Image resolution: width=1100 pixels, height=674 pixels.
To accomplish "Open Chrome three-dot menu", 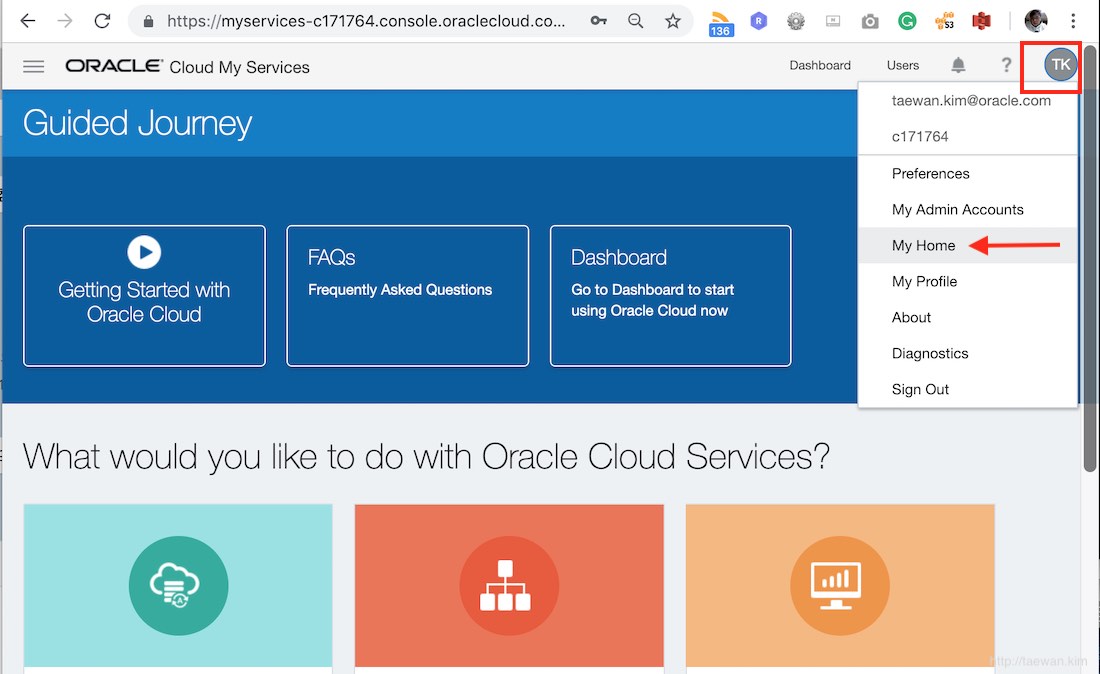I will coord(1073,21).
